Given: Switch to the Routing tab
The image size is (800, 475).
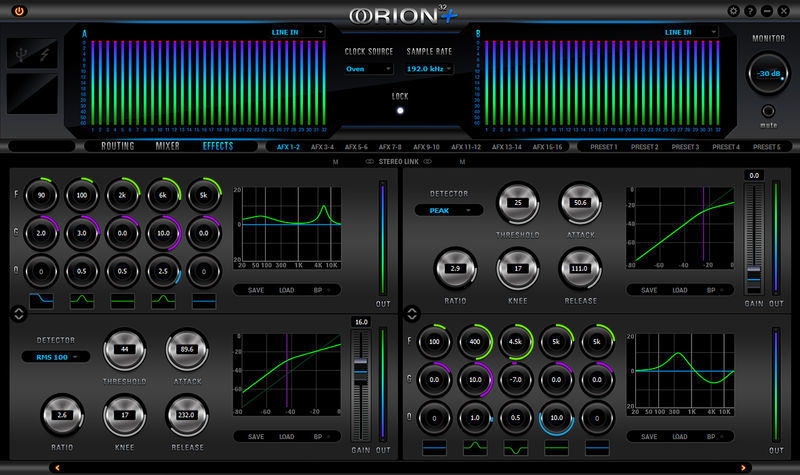Looking at the screenshot, I should tap(118, 146).
